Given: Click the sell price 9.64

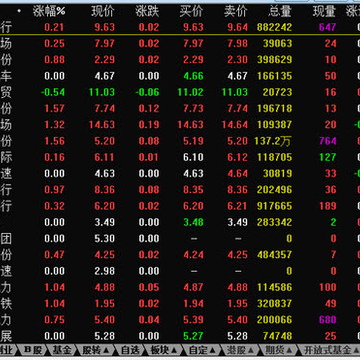Looking at the screenshot, I should (x=237, y=27).
